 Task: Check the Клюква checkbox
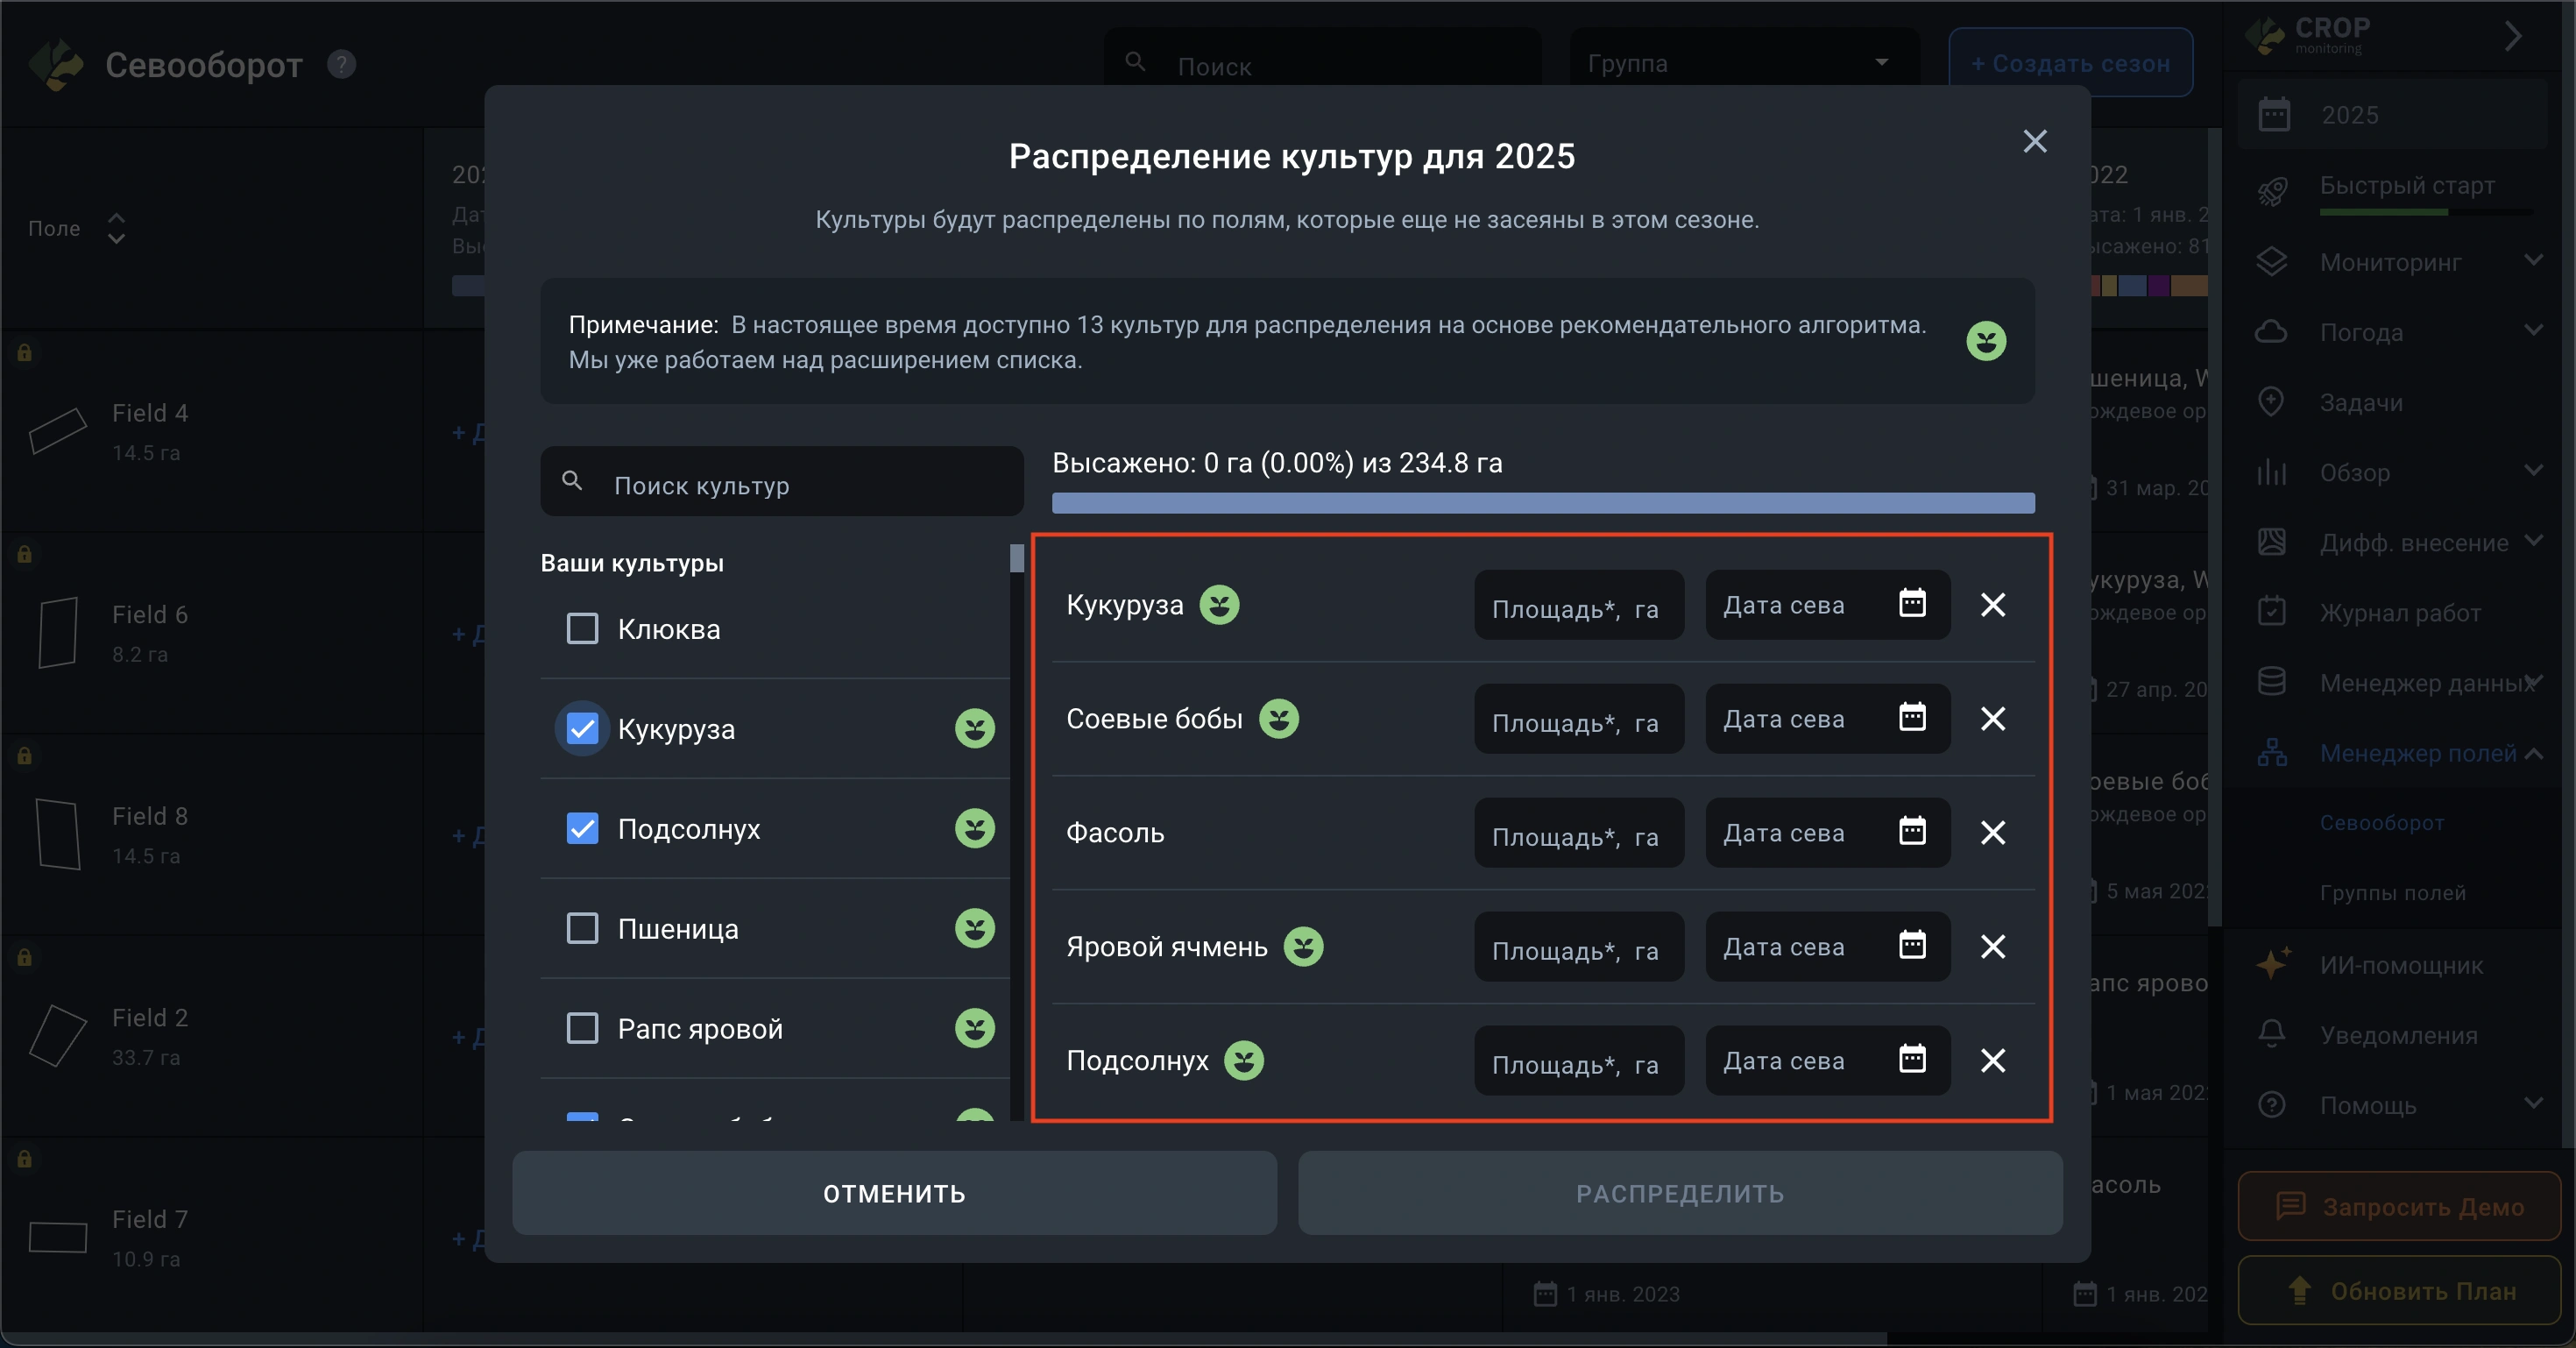(x=582, y=629)
